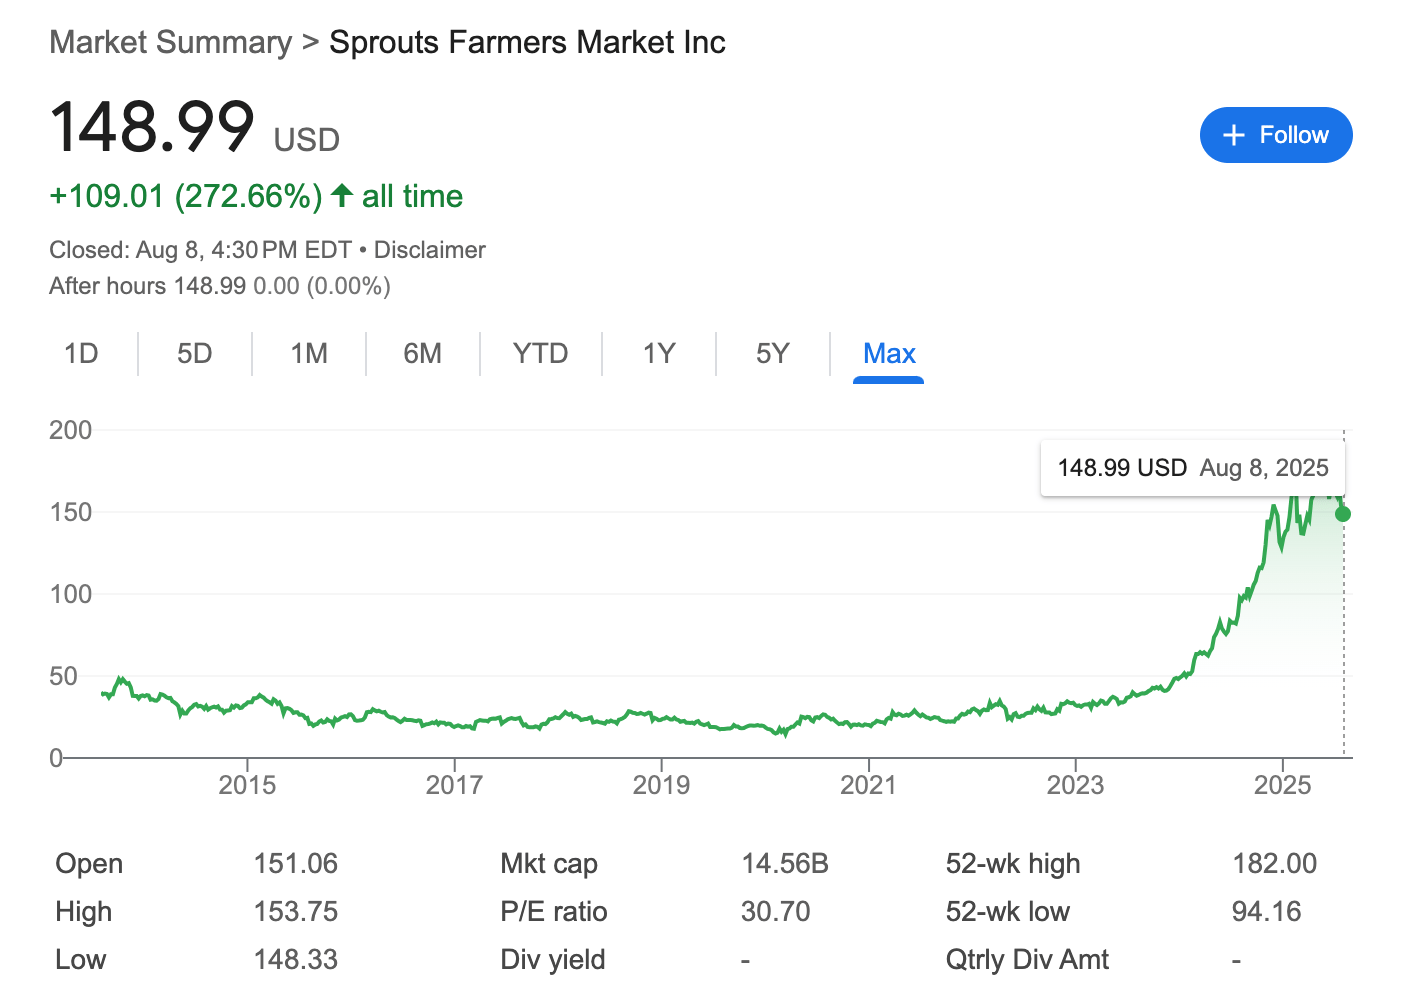Click the plus icon on Follow button
This screenshot has width=1416, height=992.
click(1234, 135)
